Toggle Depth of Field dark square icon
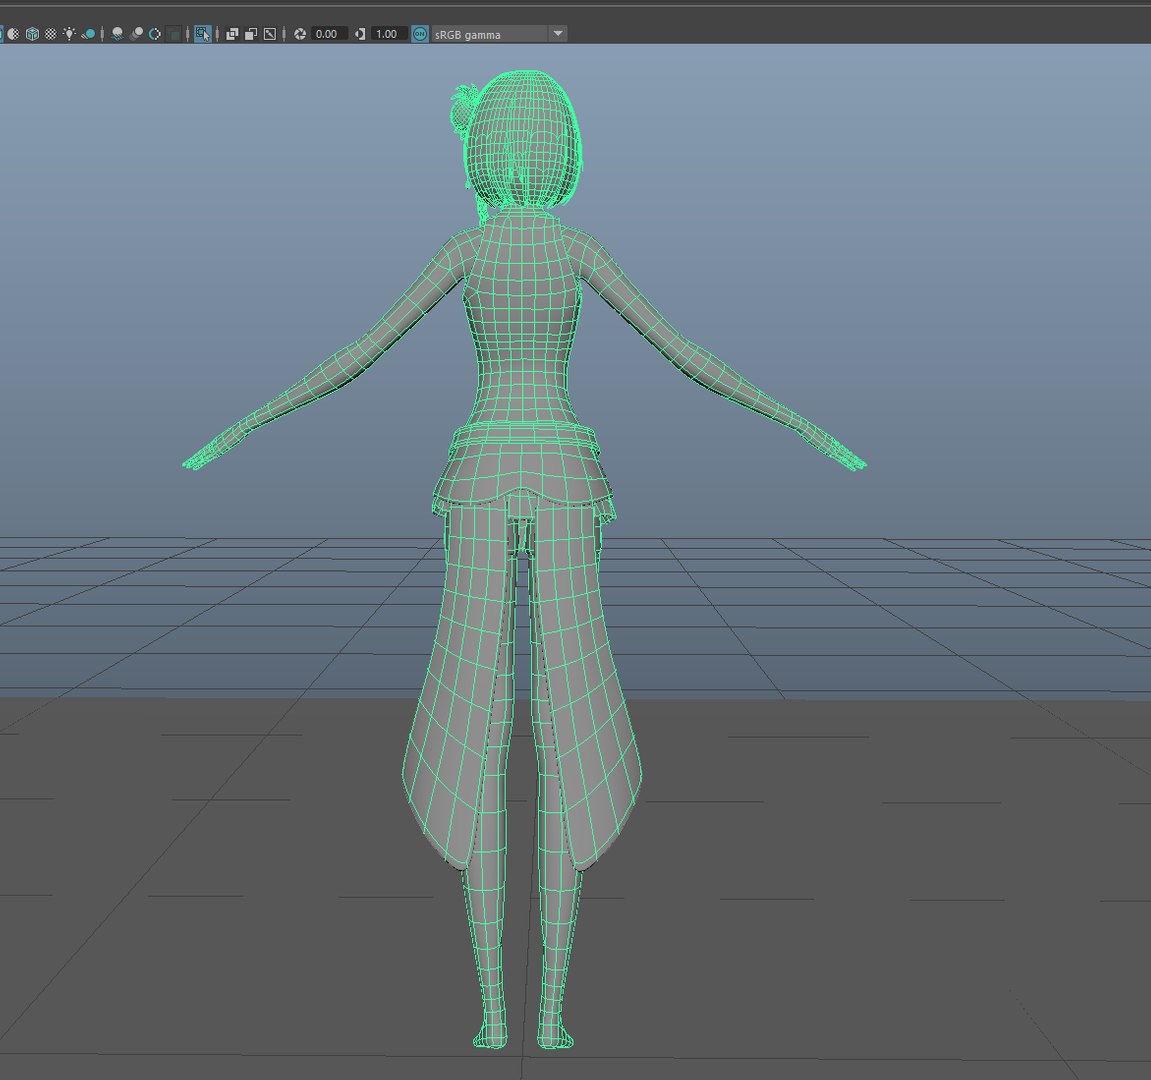 tap(174, 34)
